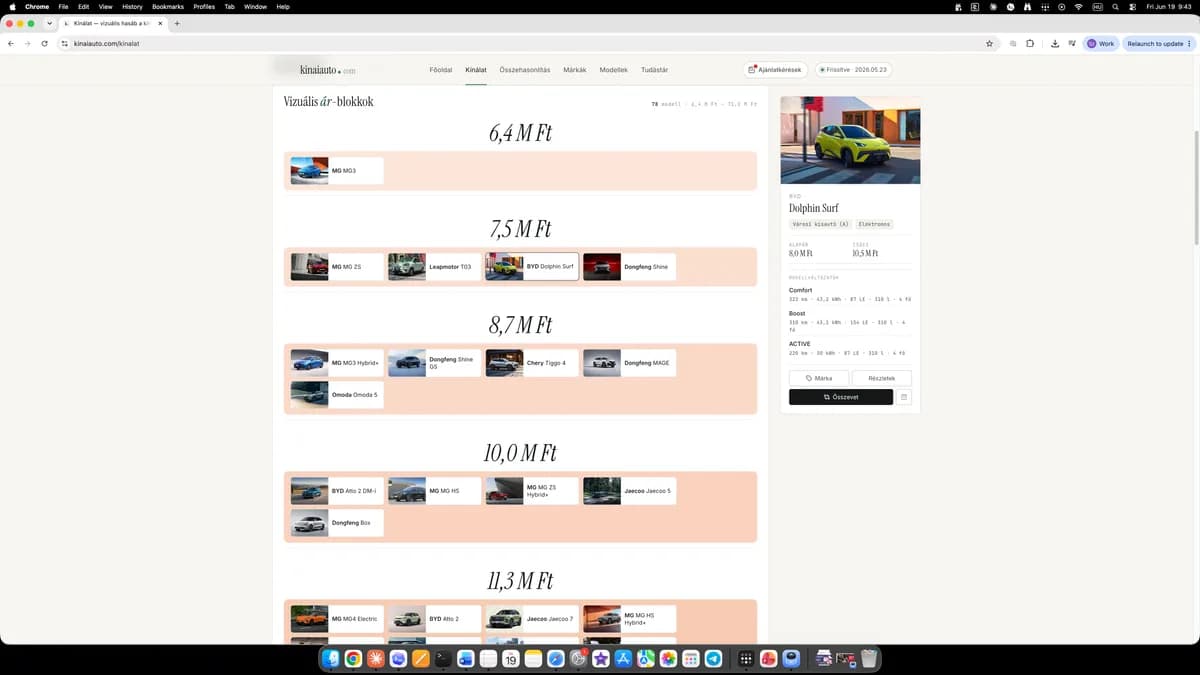Open the Márkák navigation tab

pos(575,70)
